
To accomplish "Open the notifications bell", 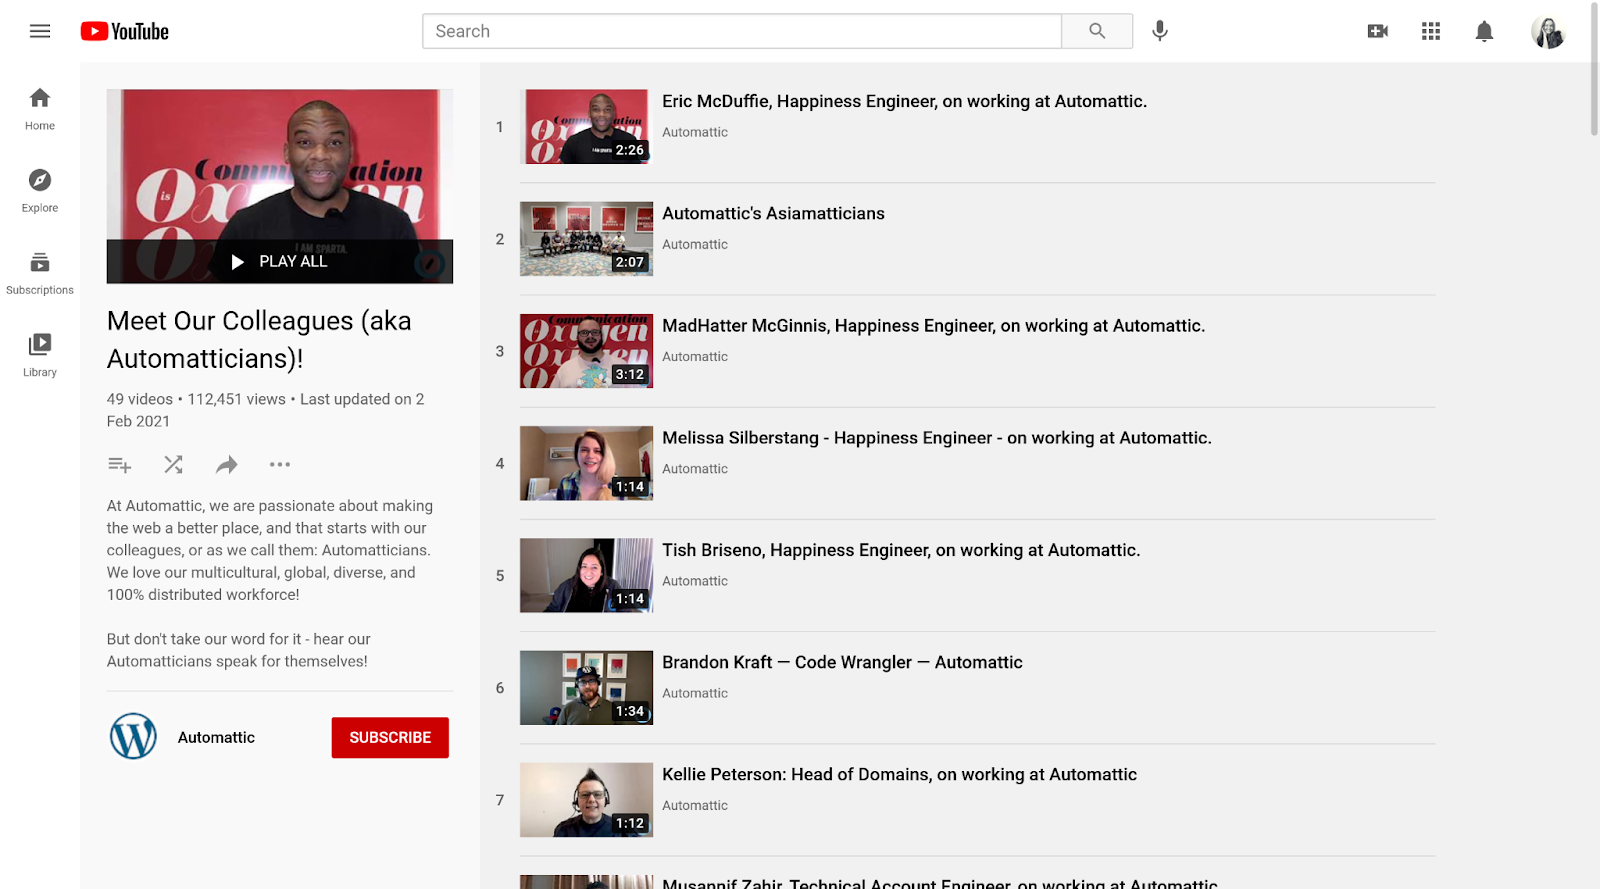I will tap(1484, 31).
